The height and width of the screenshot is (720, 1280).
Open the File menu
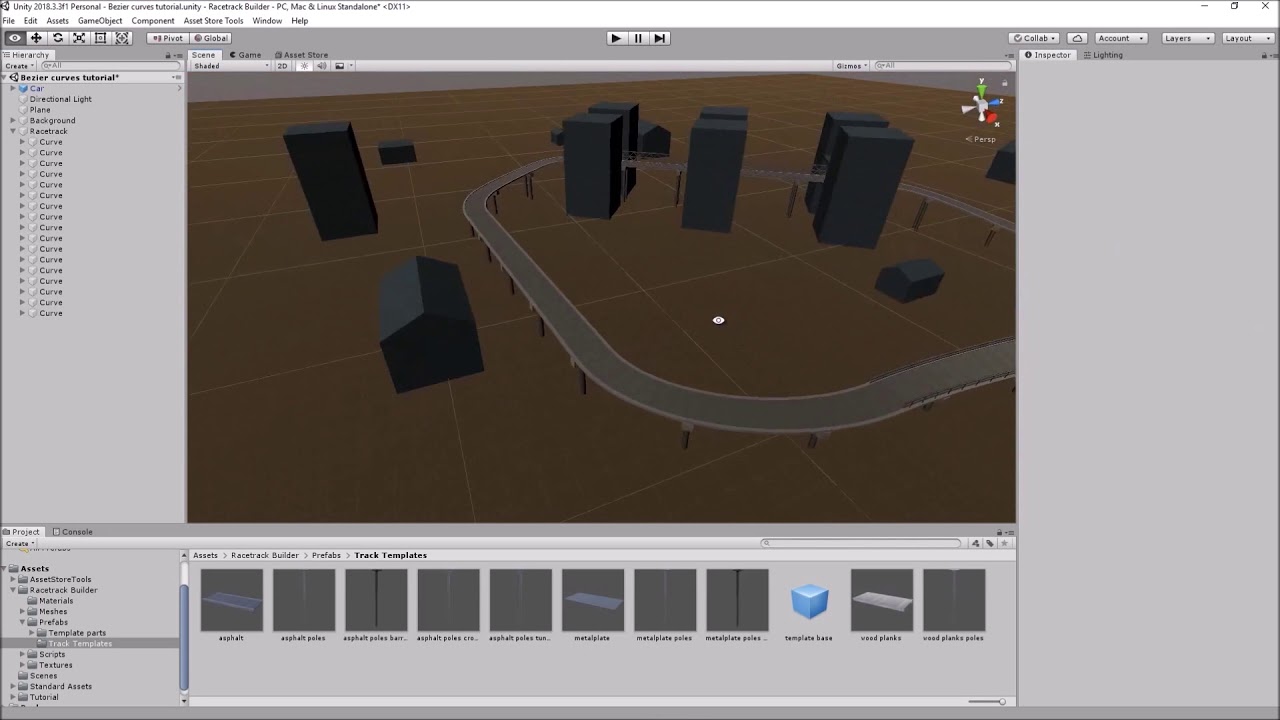(x=8, y=20)
